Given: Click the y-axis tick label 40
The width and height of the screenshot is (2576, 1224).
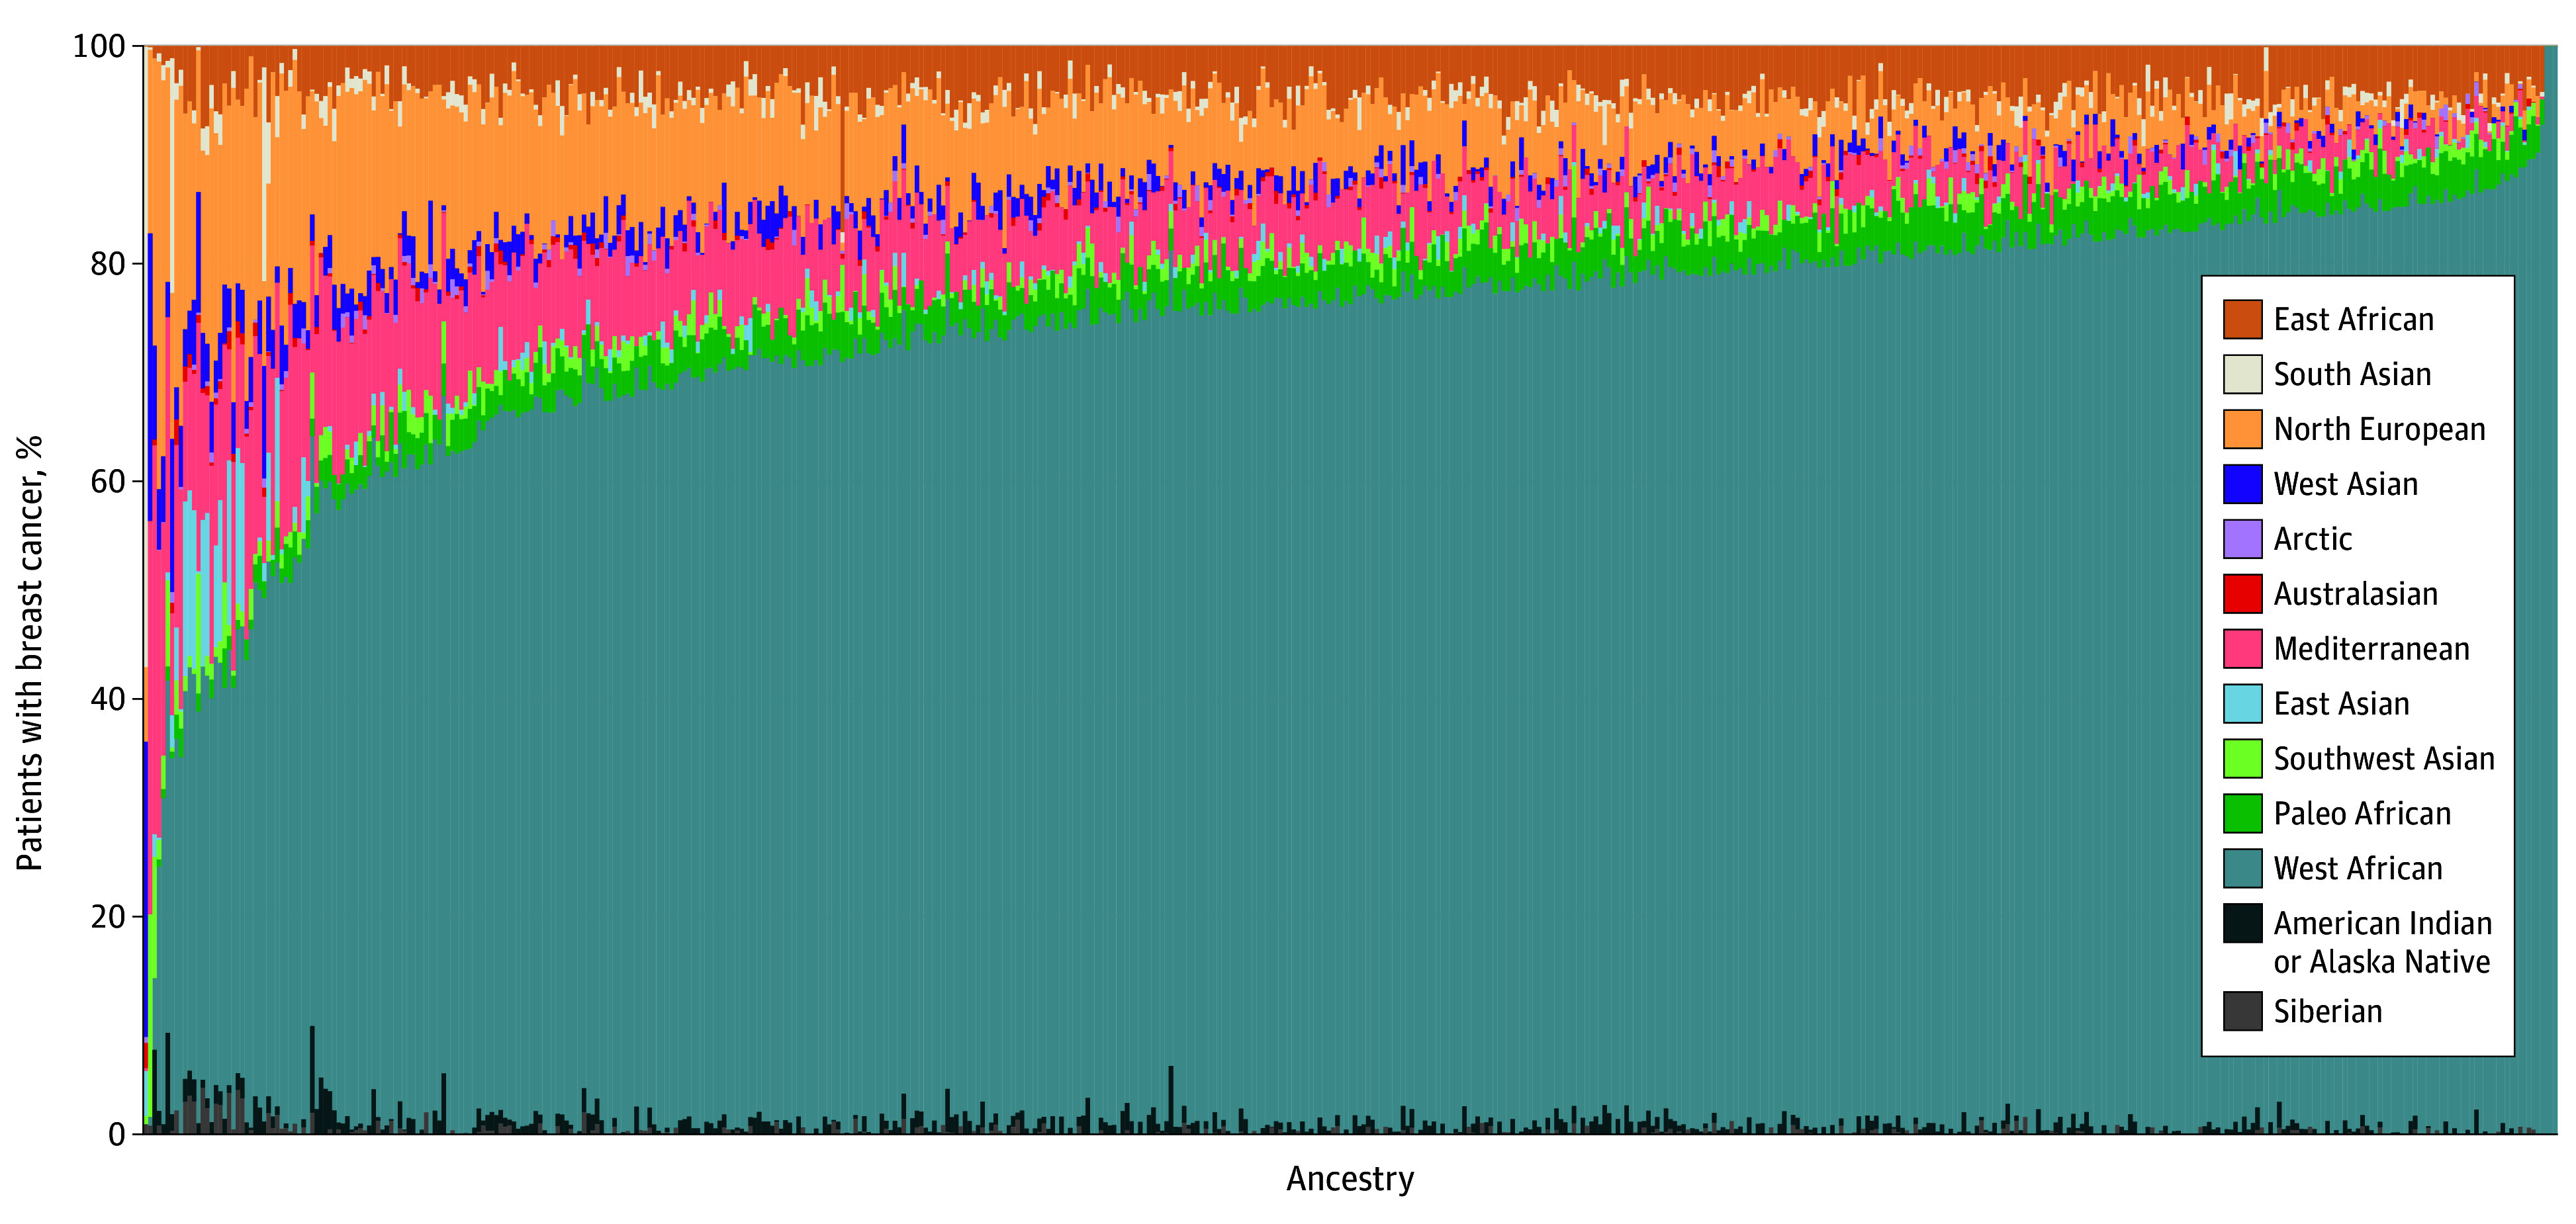Looking at the screenshot, I should pyautogui.click(x=108, y=700).
